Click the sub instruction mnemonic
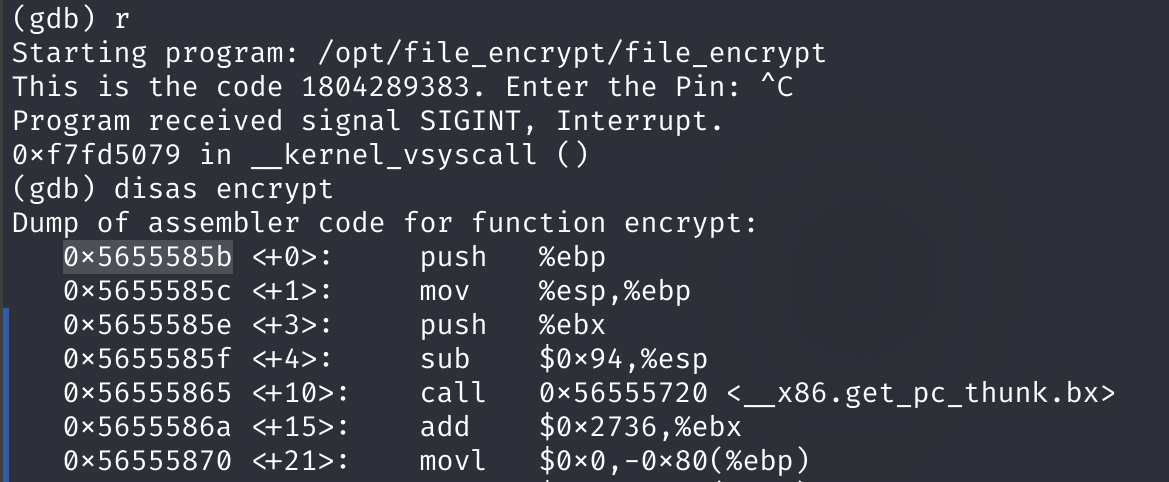1169x482 pixels. click(445, 359)
